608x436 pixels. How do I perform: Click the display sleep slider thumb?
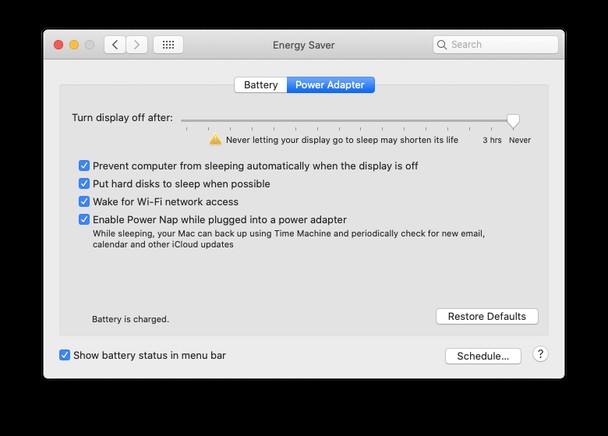point(513,121)
